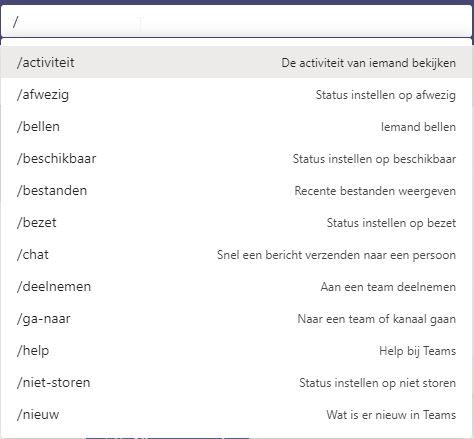Select the /bellen command
The width and height of the screenshot is (474, 439).
pyautogui.click(x=237, y=126)
